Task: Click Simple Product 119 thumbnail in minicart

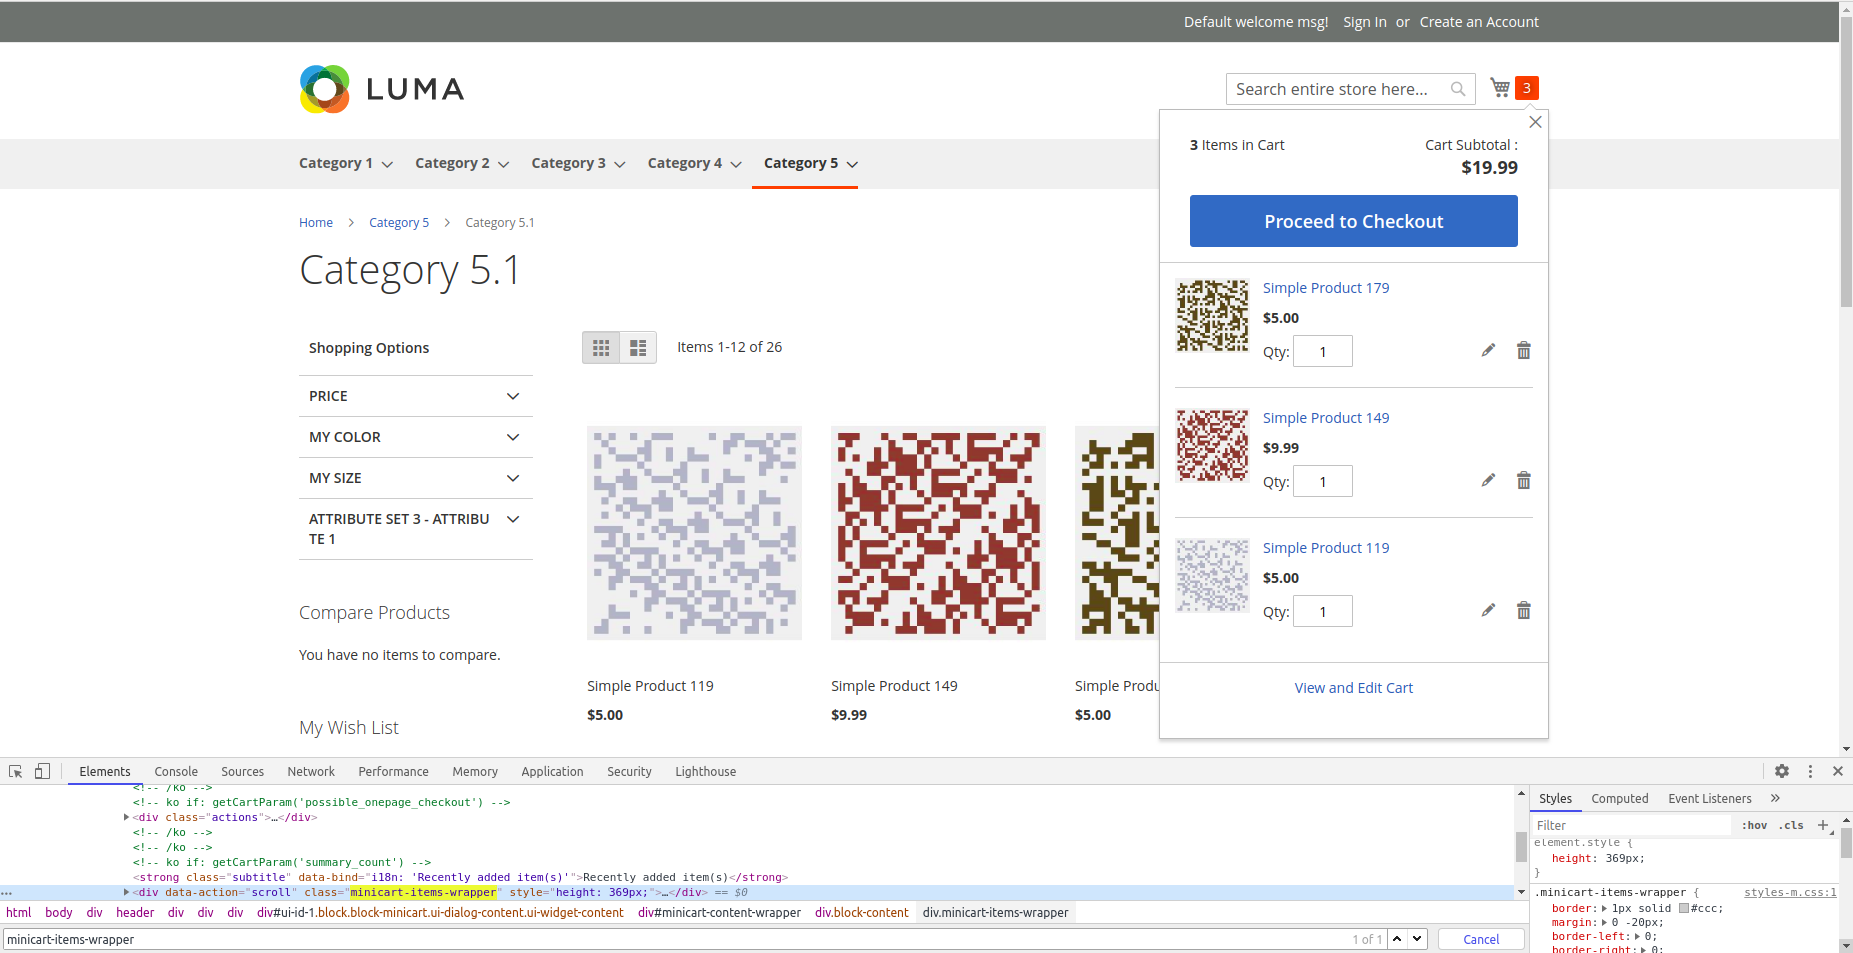Action: pos(1212,575)
